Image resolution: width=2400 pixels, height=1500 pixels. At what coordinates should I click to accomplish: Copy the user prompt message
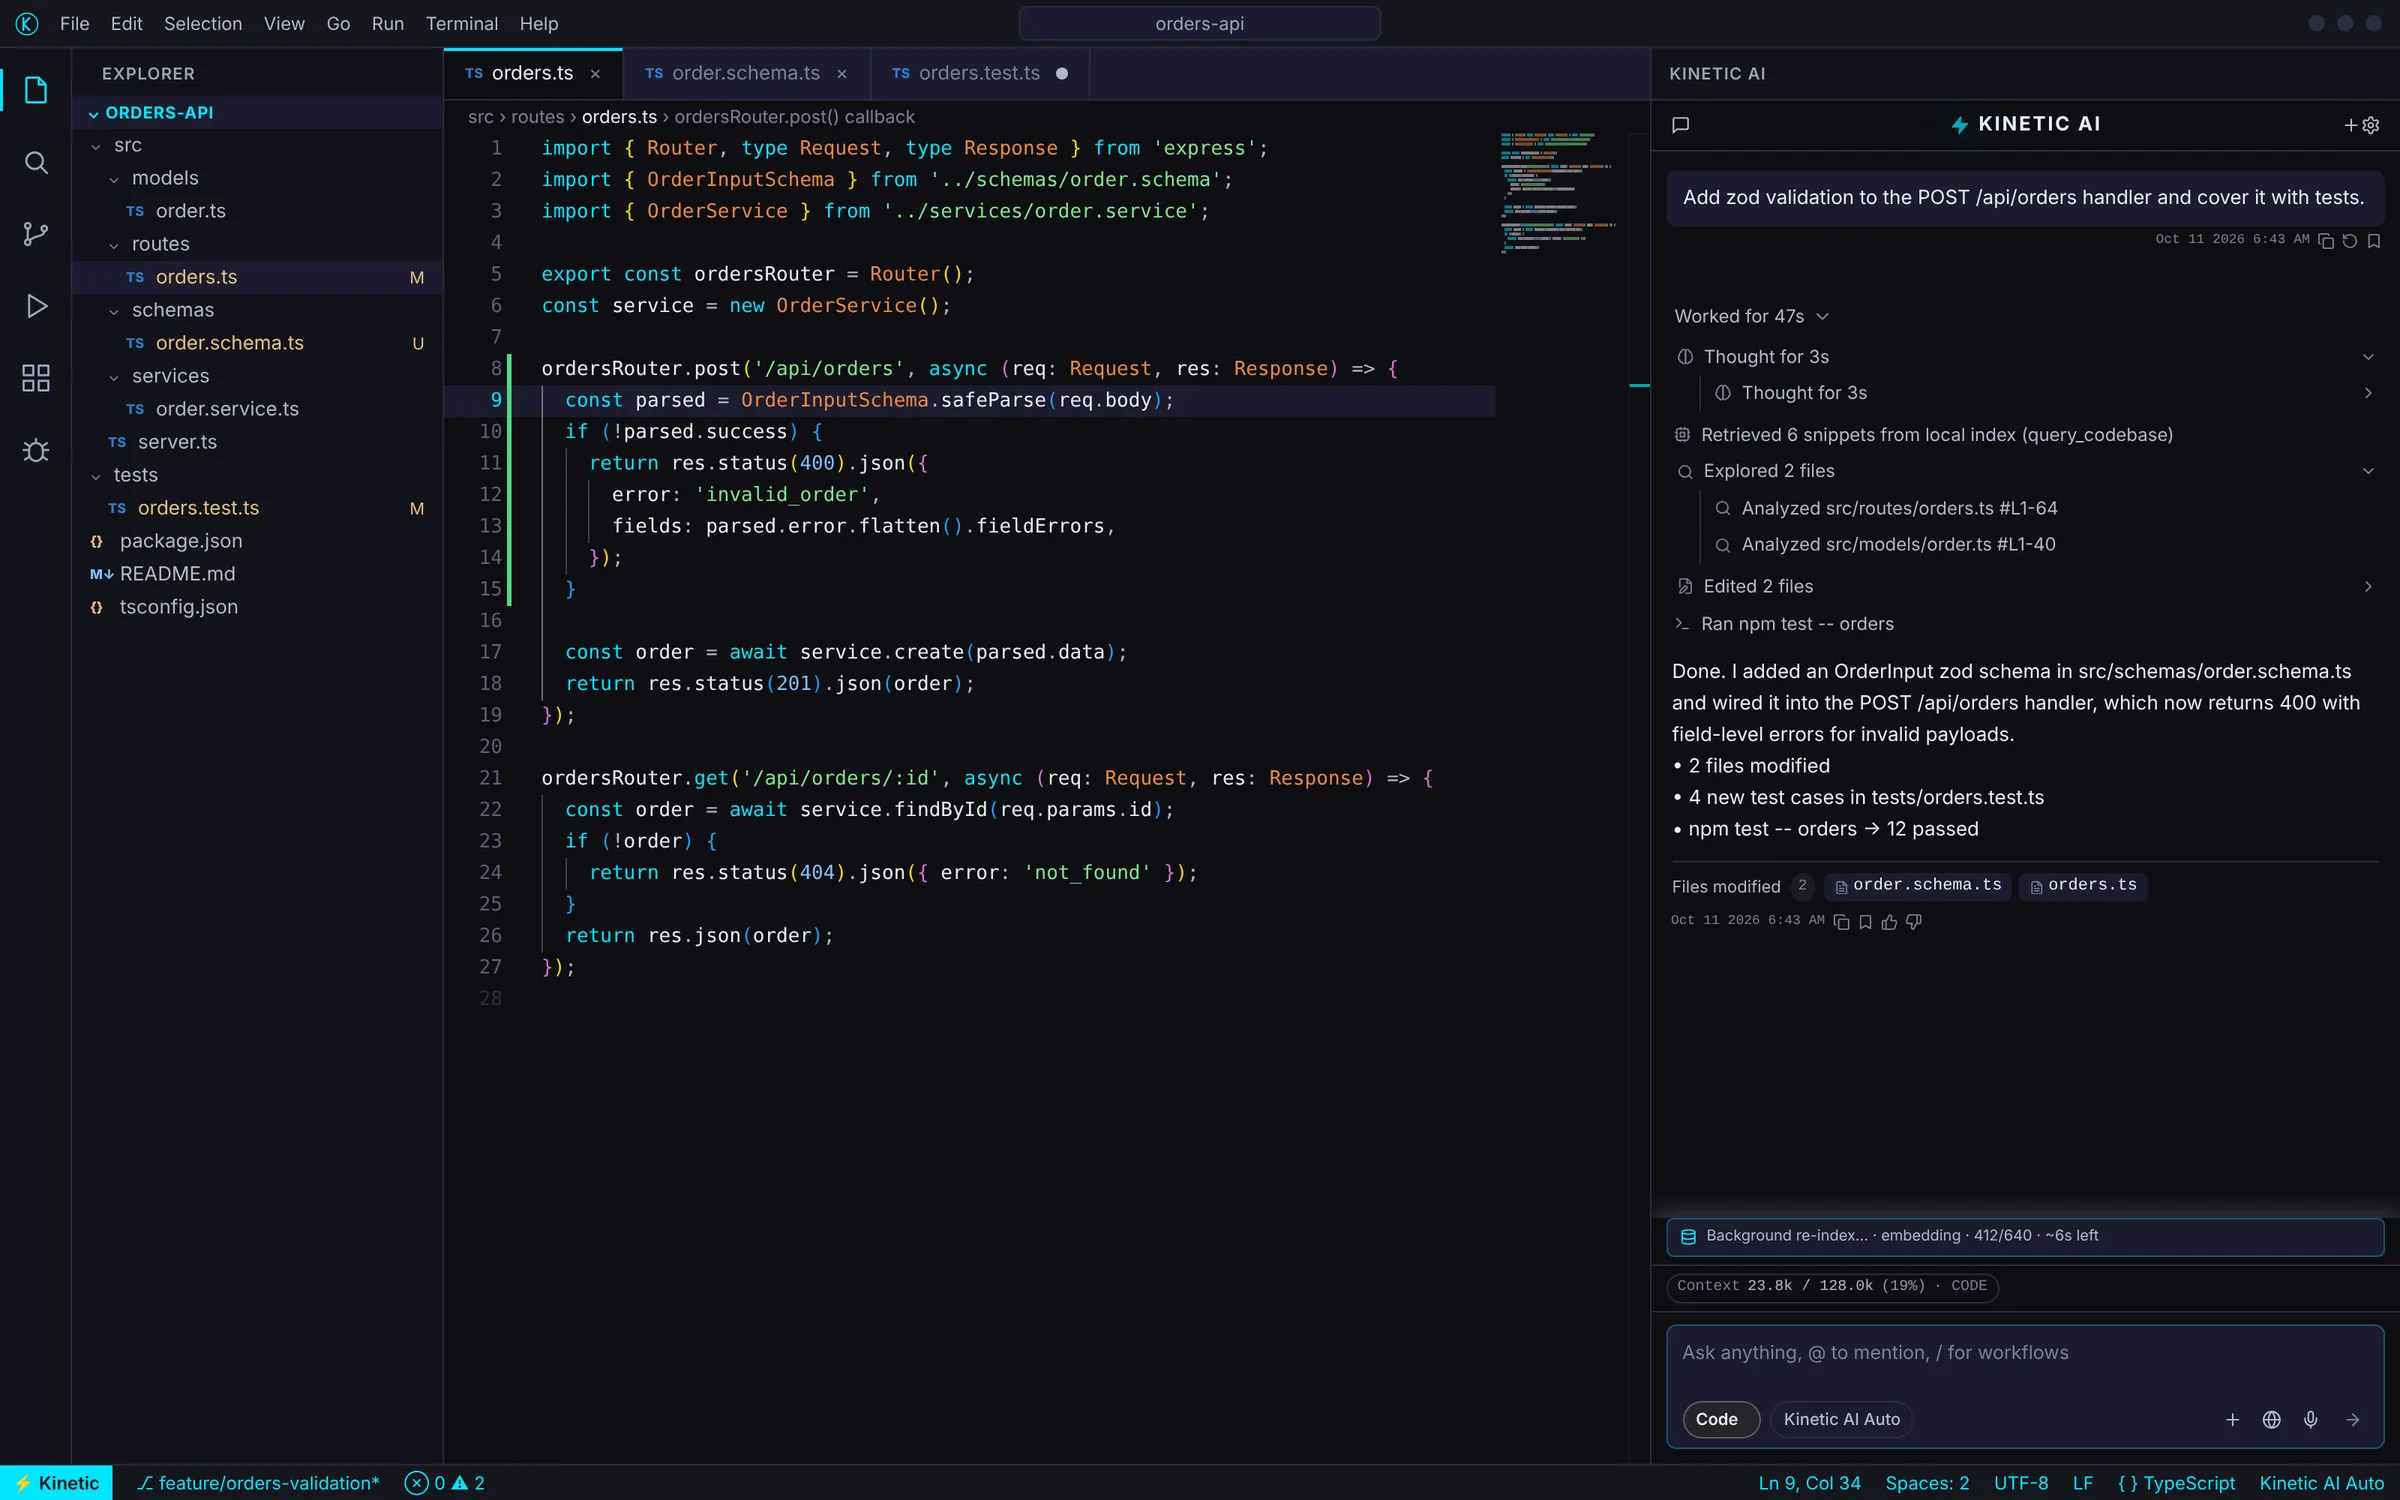pyautogui.click(x=2326, y=241)
